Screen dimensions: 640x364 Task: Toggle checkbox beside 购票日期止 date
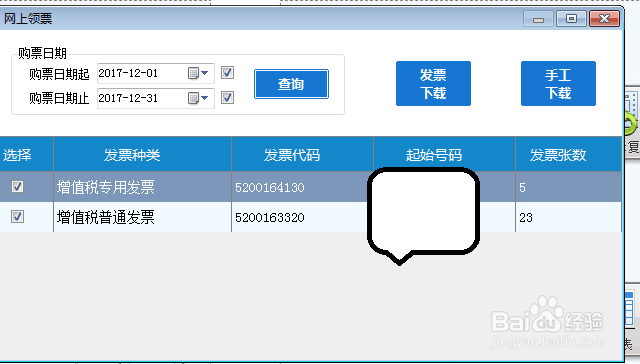227,98
